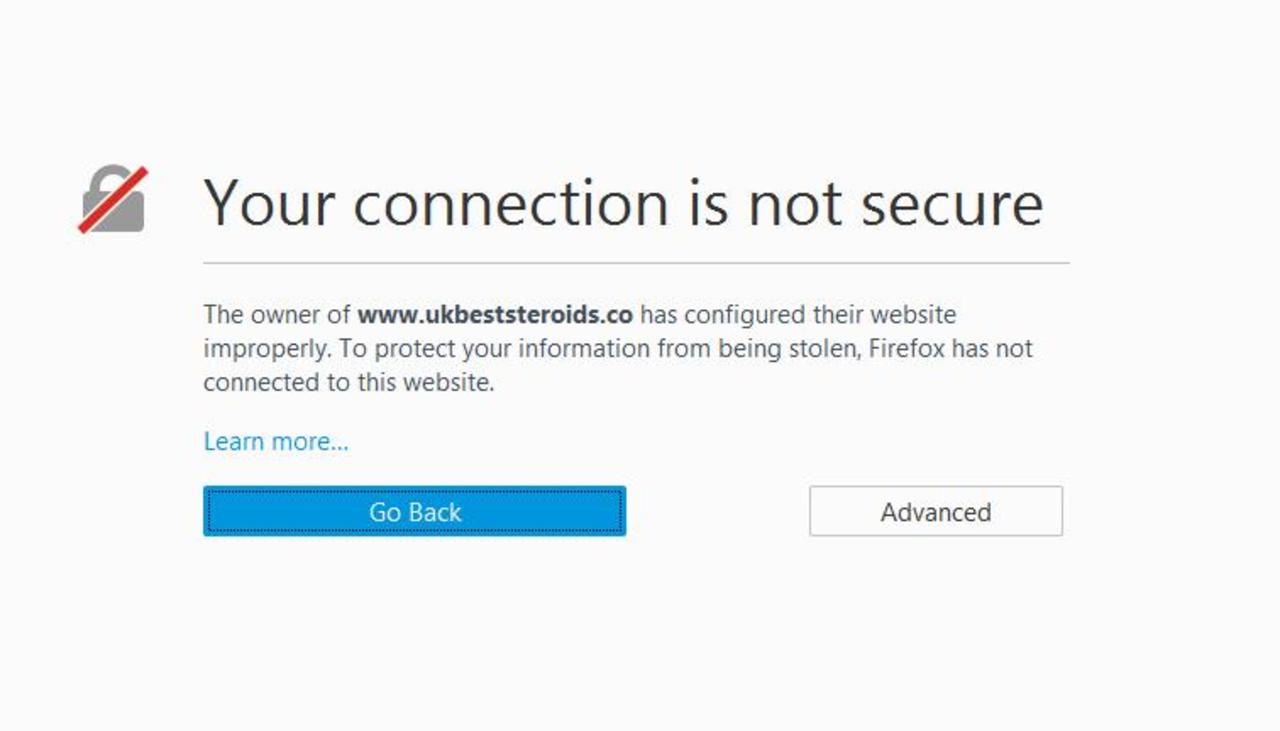Screen dimensions: 1280x731
Task: Click the red slash across the padlock
Action: 113,200
